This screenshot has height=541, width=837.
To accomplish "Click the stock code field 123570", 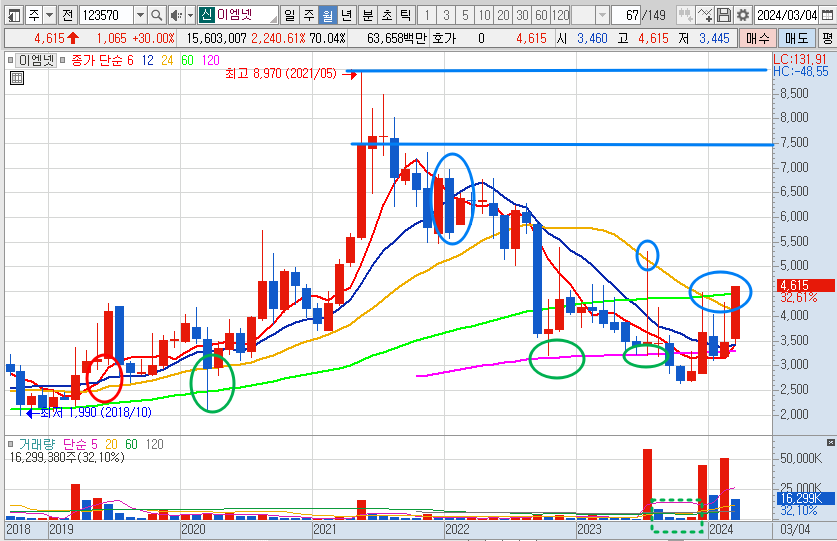I will (106, 15).
